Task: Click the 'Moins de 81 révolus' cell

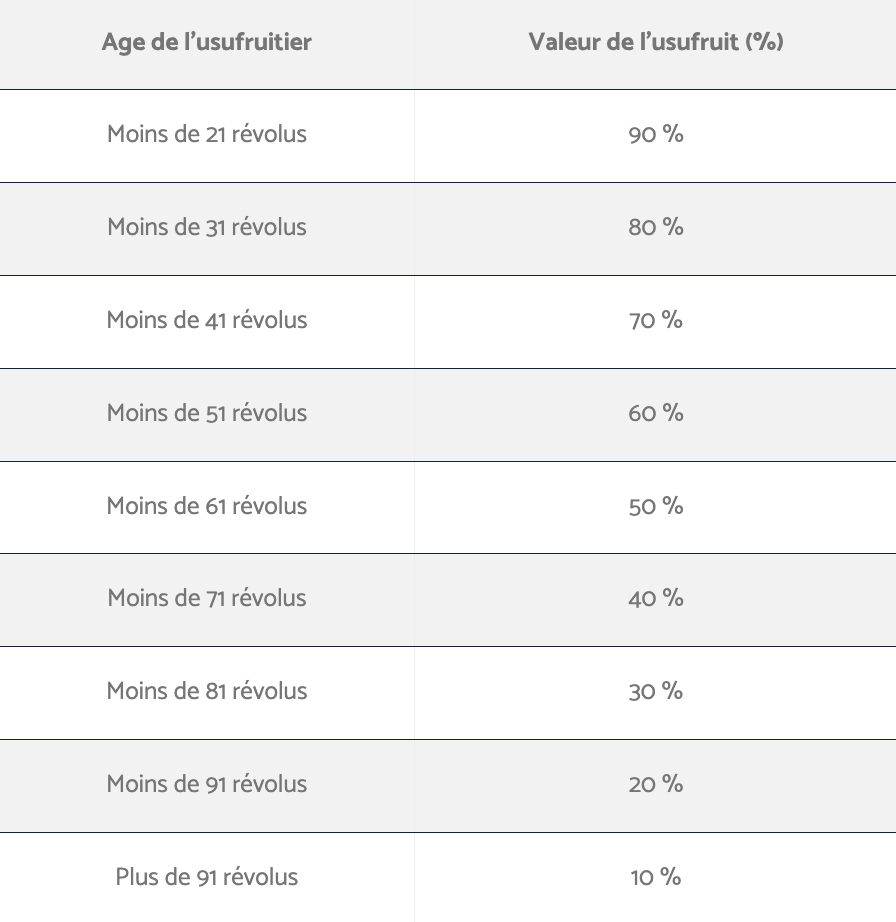Action: point(206,692)
